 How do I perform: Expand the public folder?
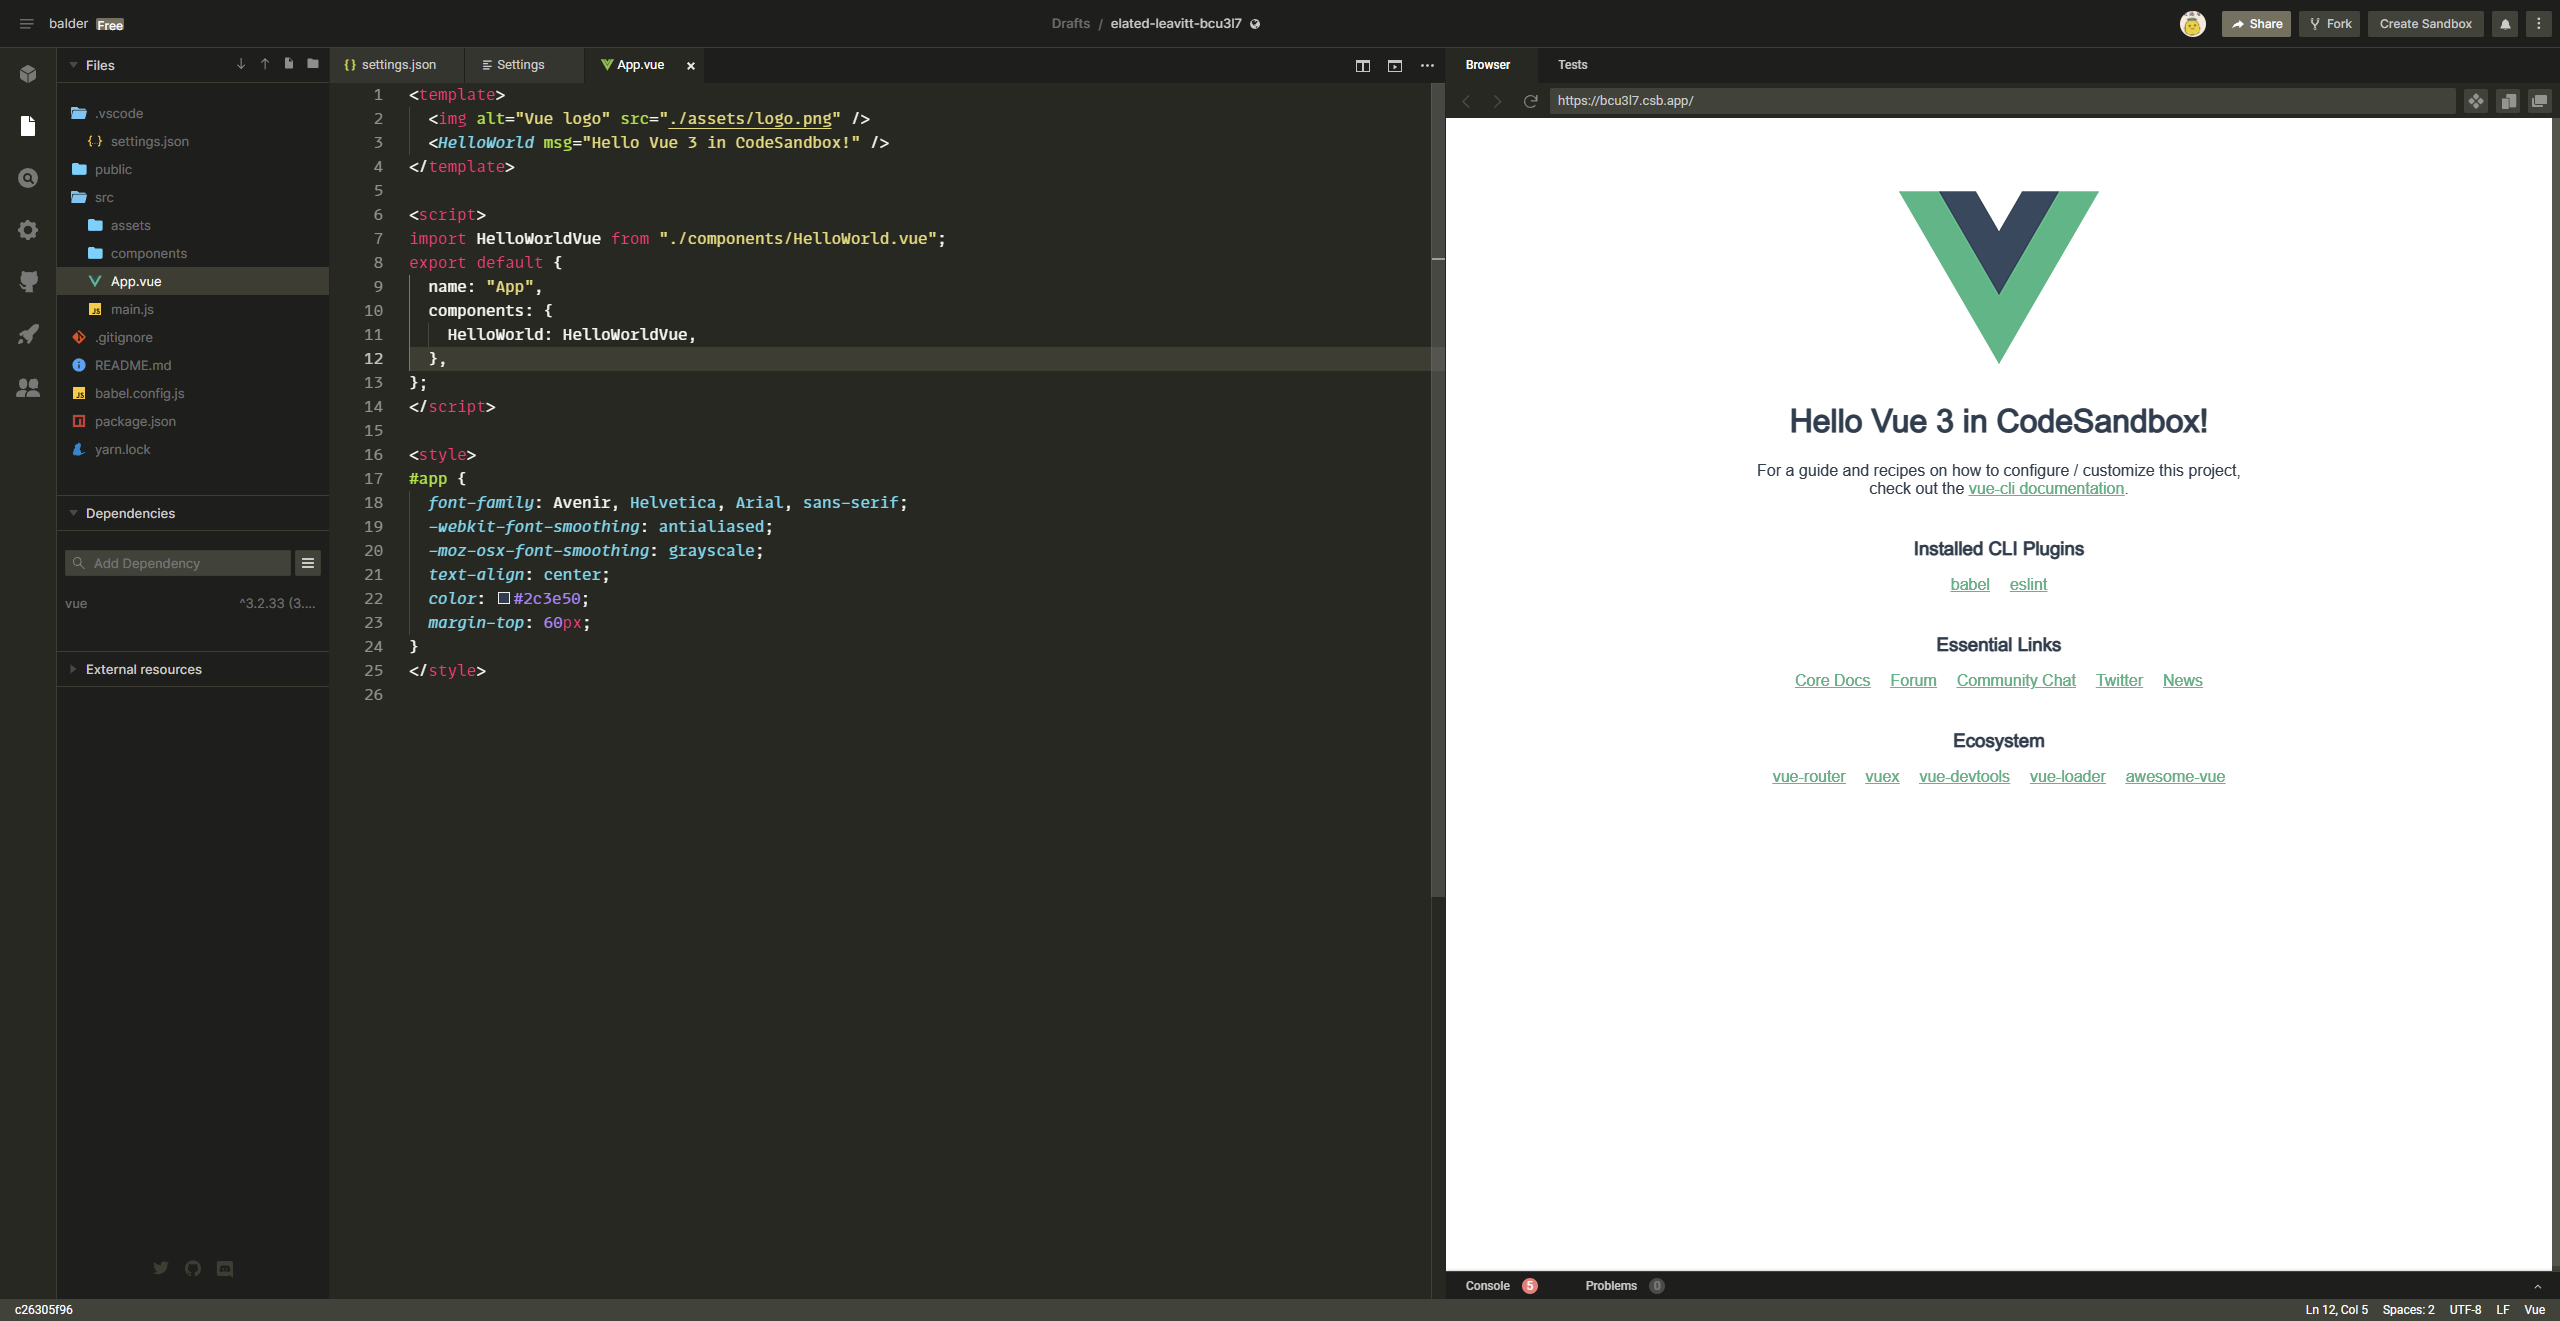click(x=192, y=169)
